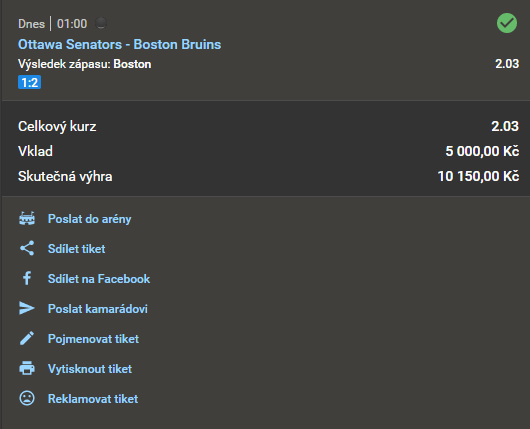
Task: Click Poslat kamarádovi link
Action: coord(98,309)
